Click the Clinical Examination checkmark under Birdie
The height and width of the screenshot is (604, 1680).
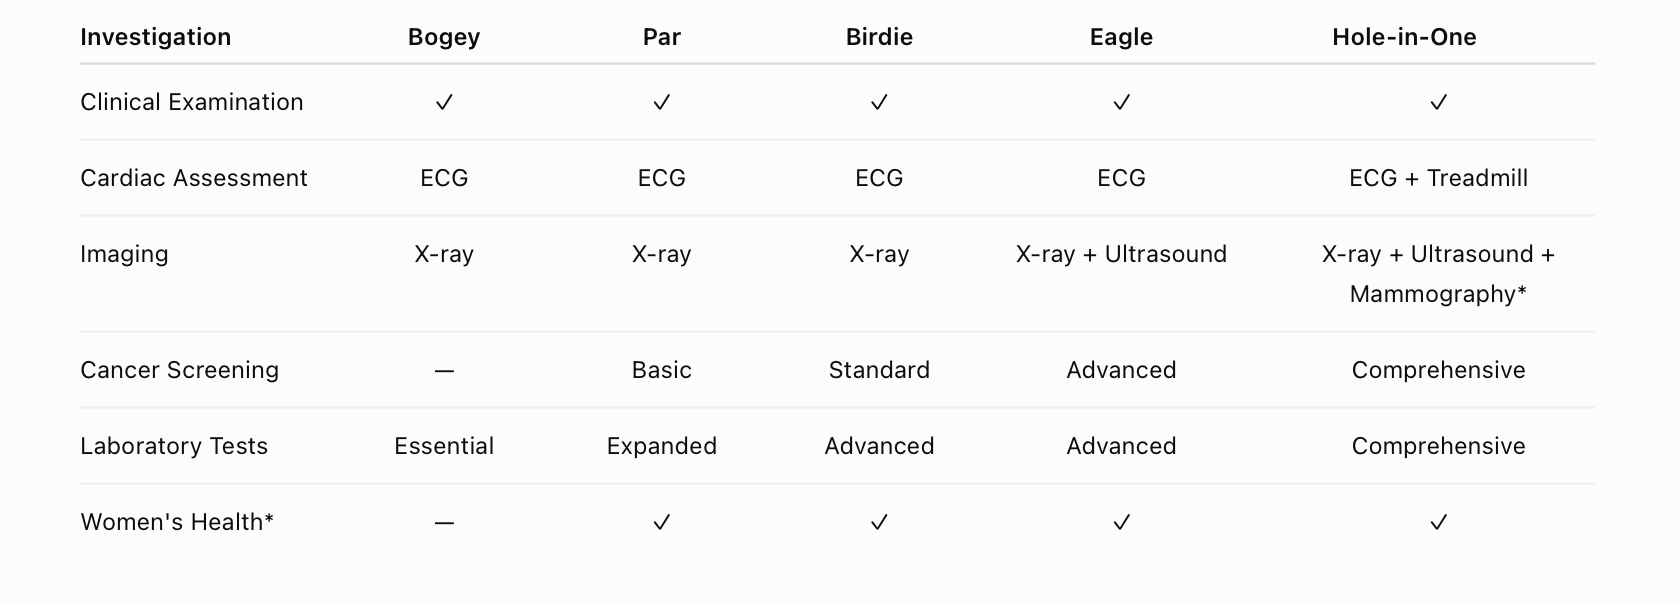[879, 102]
